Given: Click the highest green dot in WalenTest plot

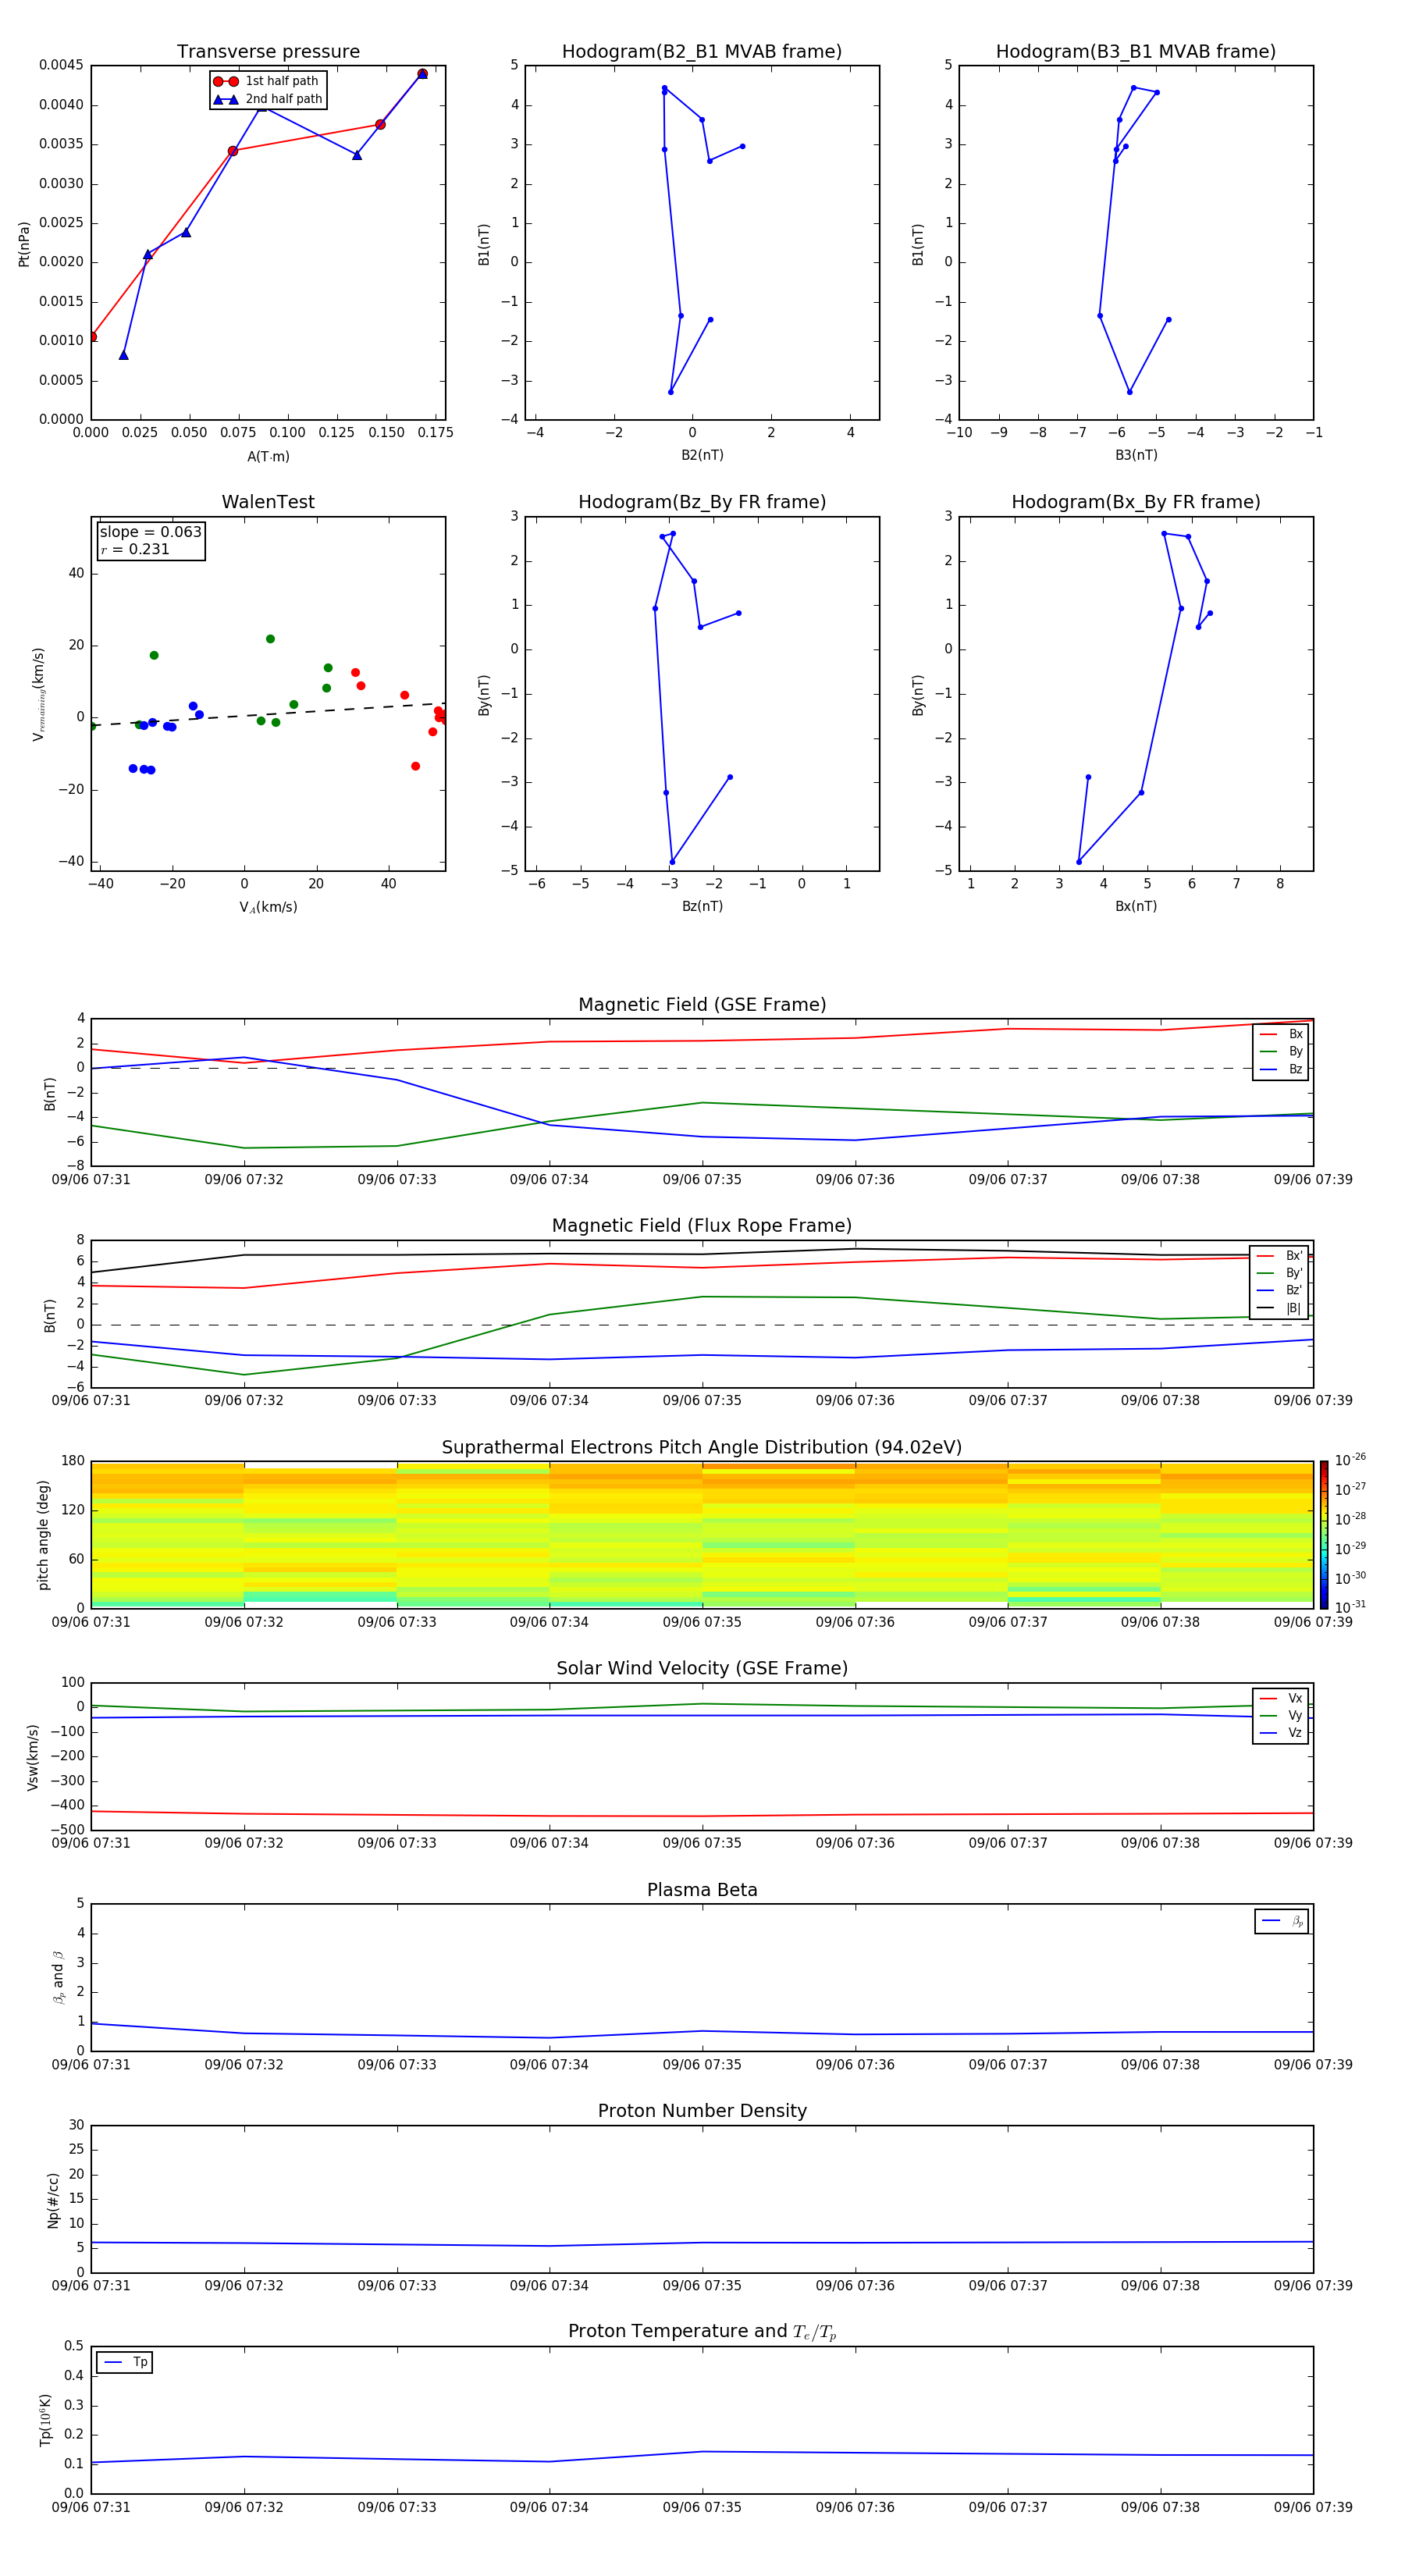Looking at the screenshot, I should coord(270,639).
